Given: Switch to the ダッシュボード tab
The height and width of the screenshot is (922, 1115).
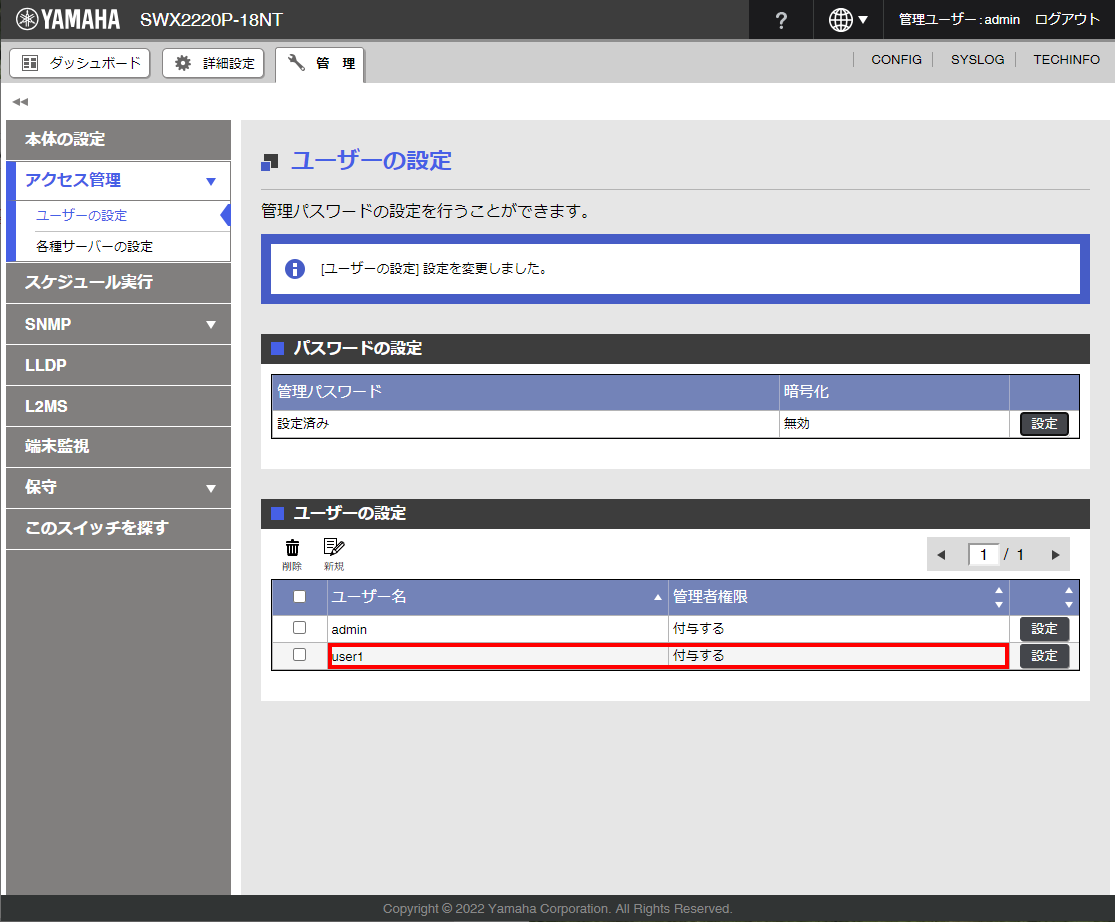Looking at the screenshot, I should (x=80, y=63).
